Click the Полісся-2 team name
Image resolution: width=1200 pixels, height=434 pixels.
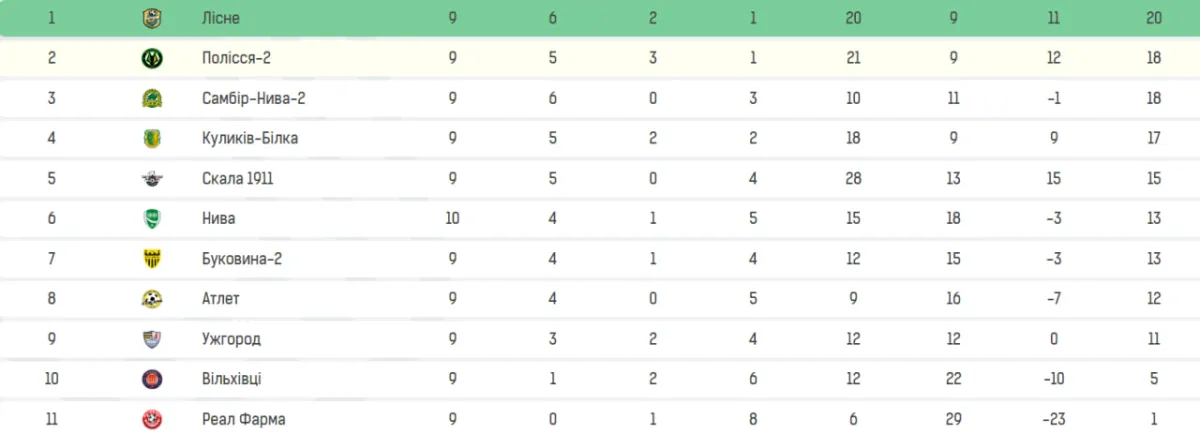(236, 58)
